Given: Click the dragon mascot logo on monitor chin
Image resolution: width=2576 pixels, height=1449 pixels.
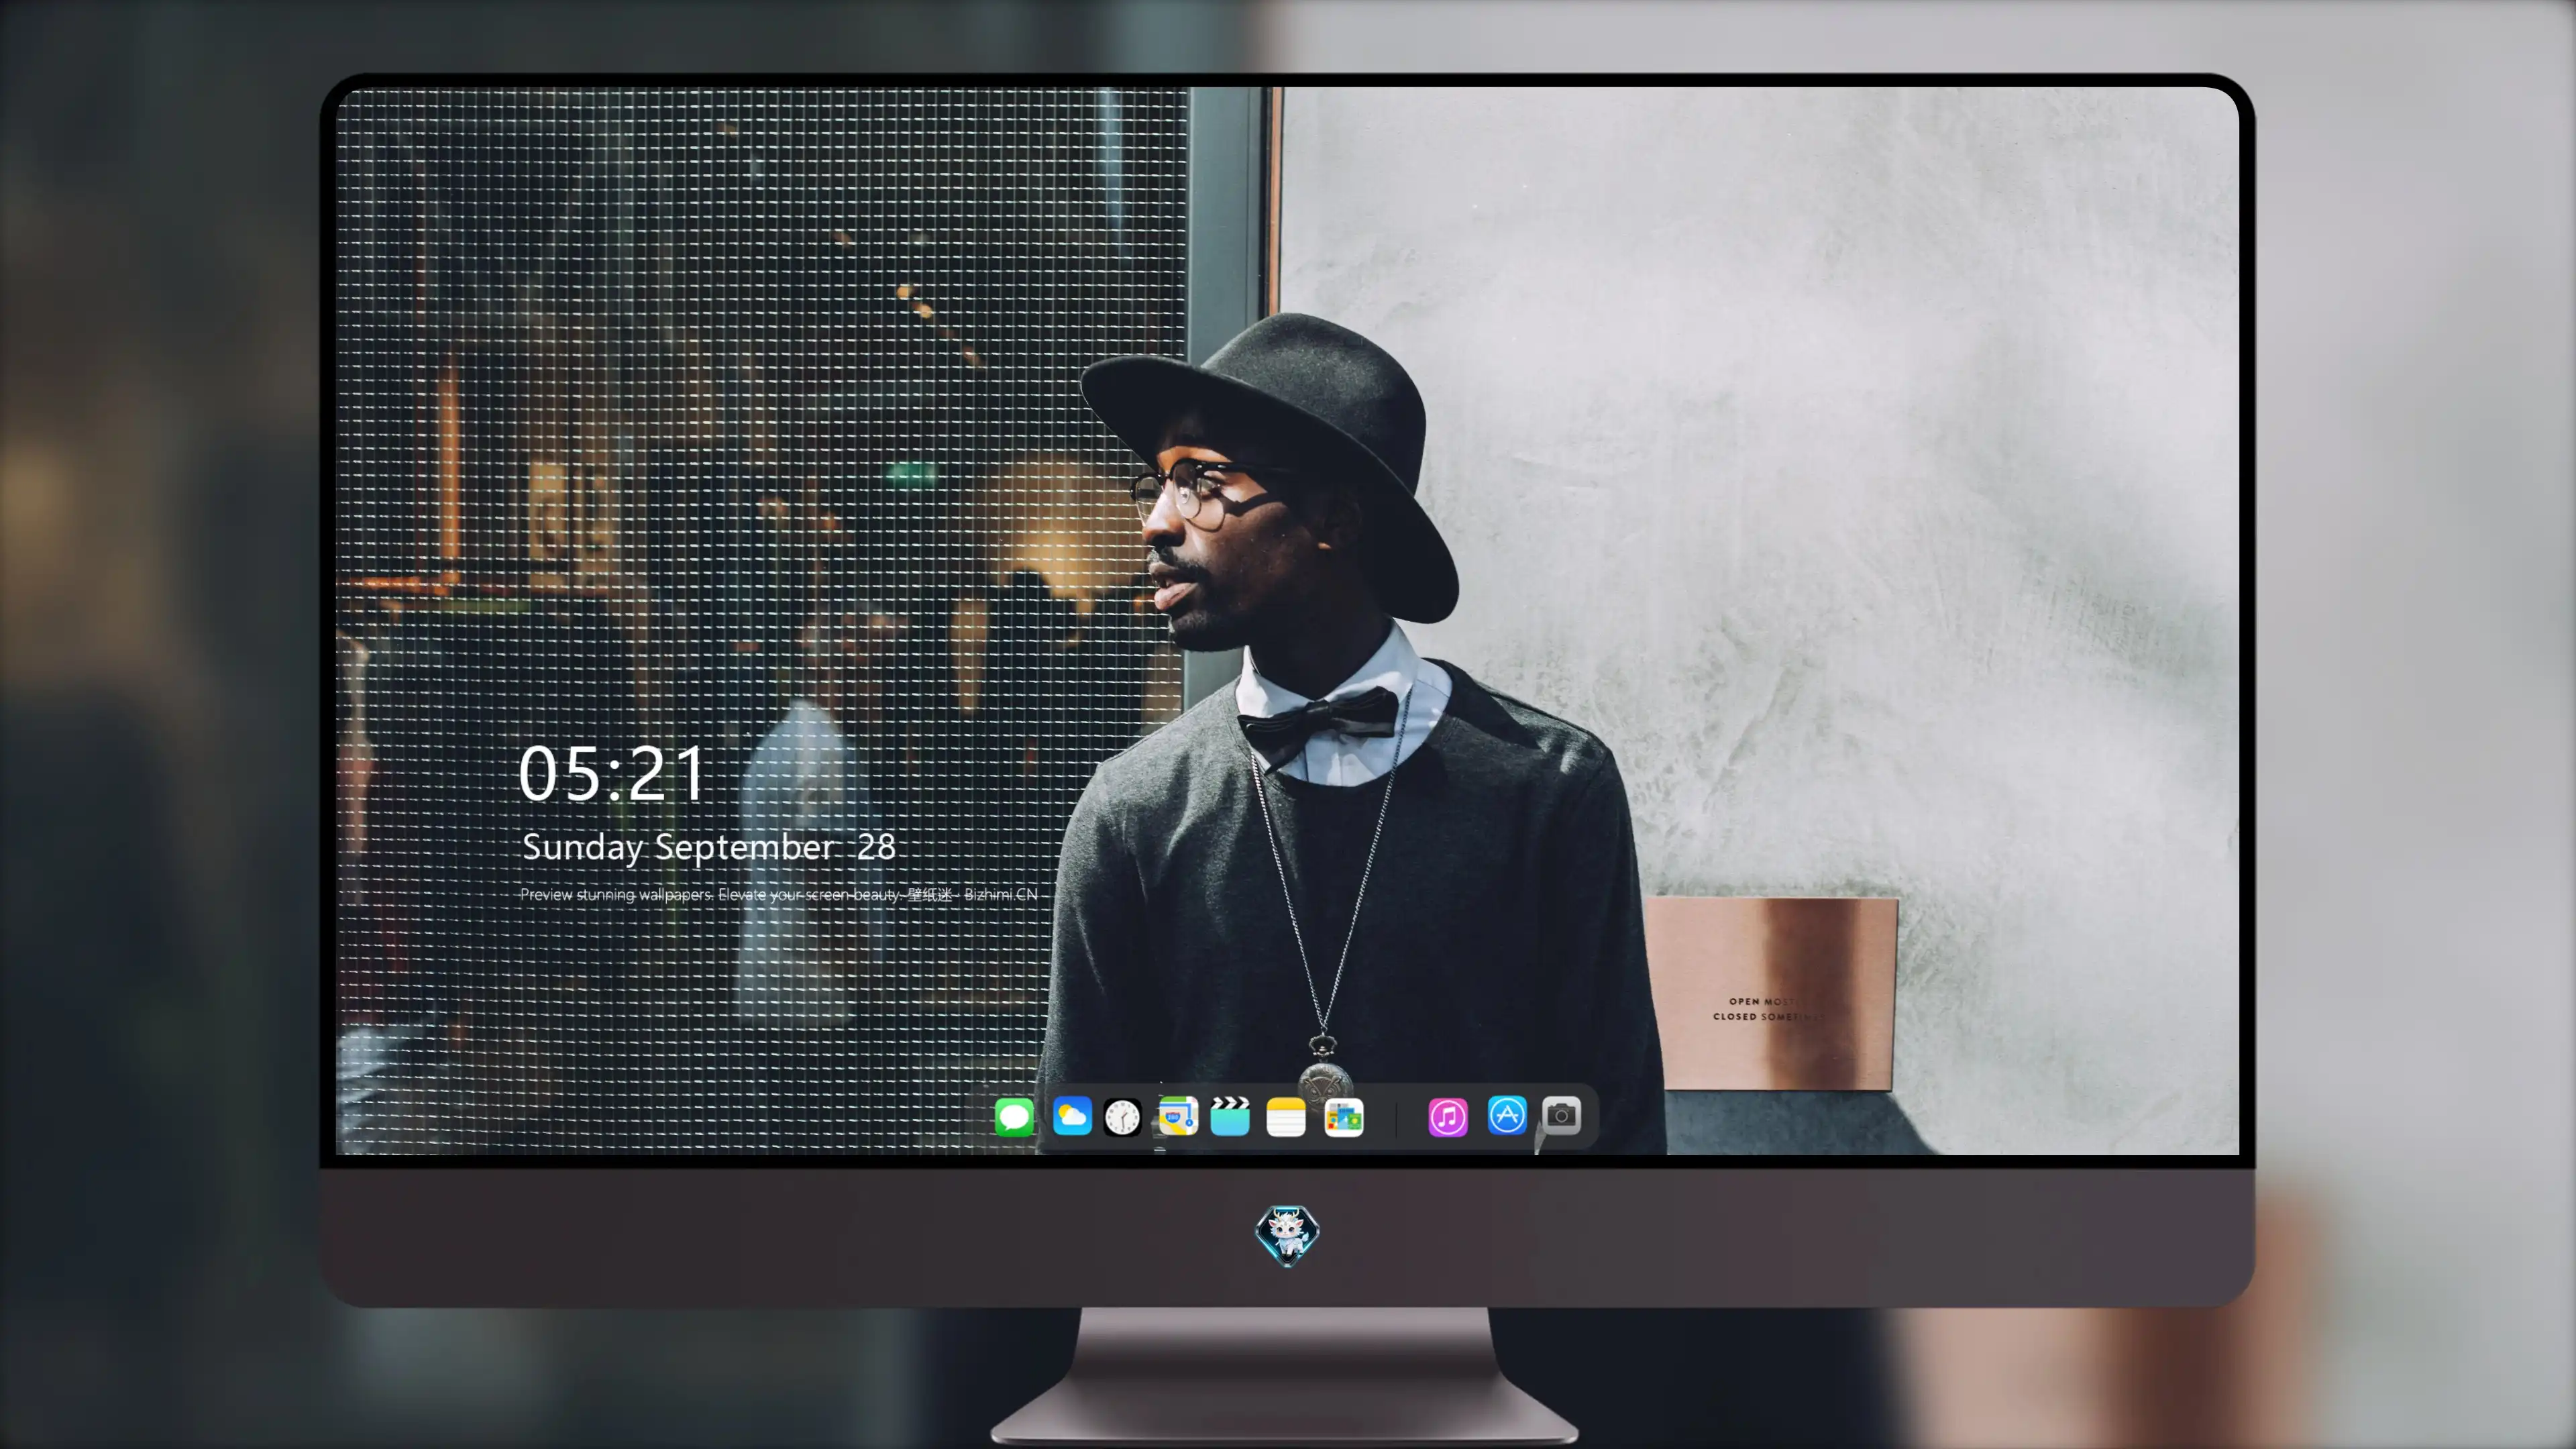Looking at the screenshot, I should (x=1287, y=1235).
